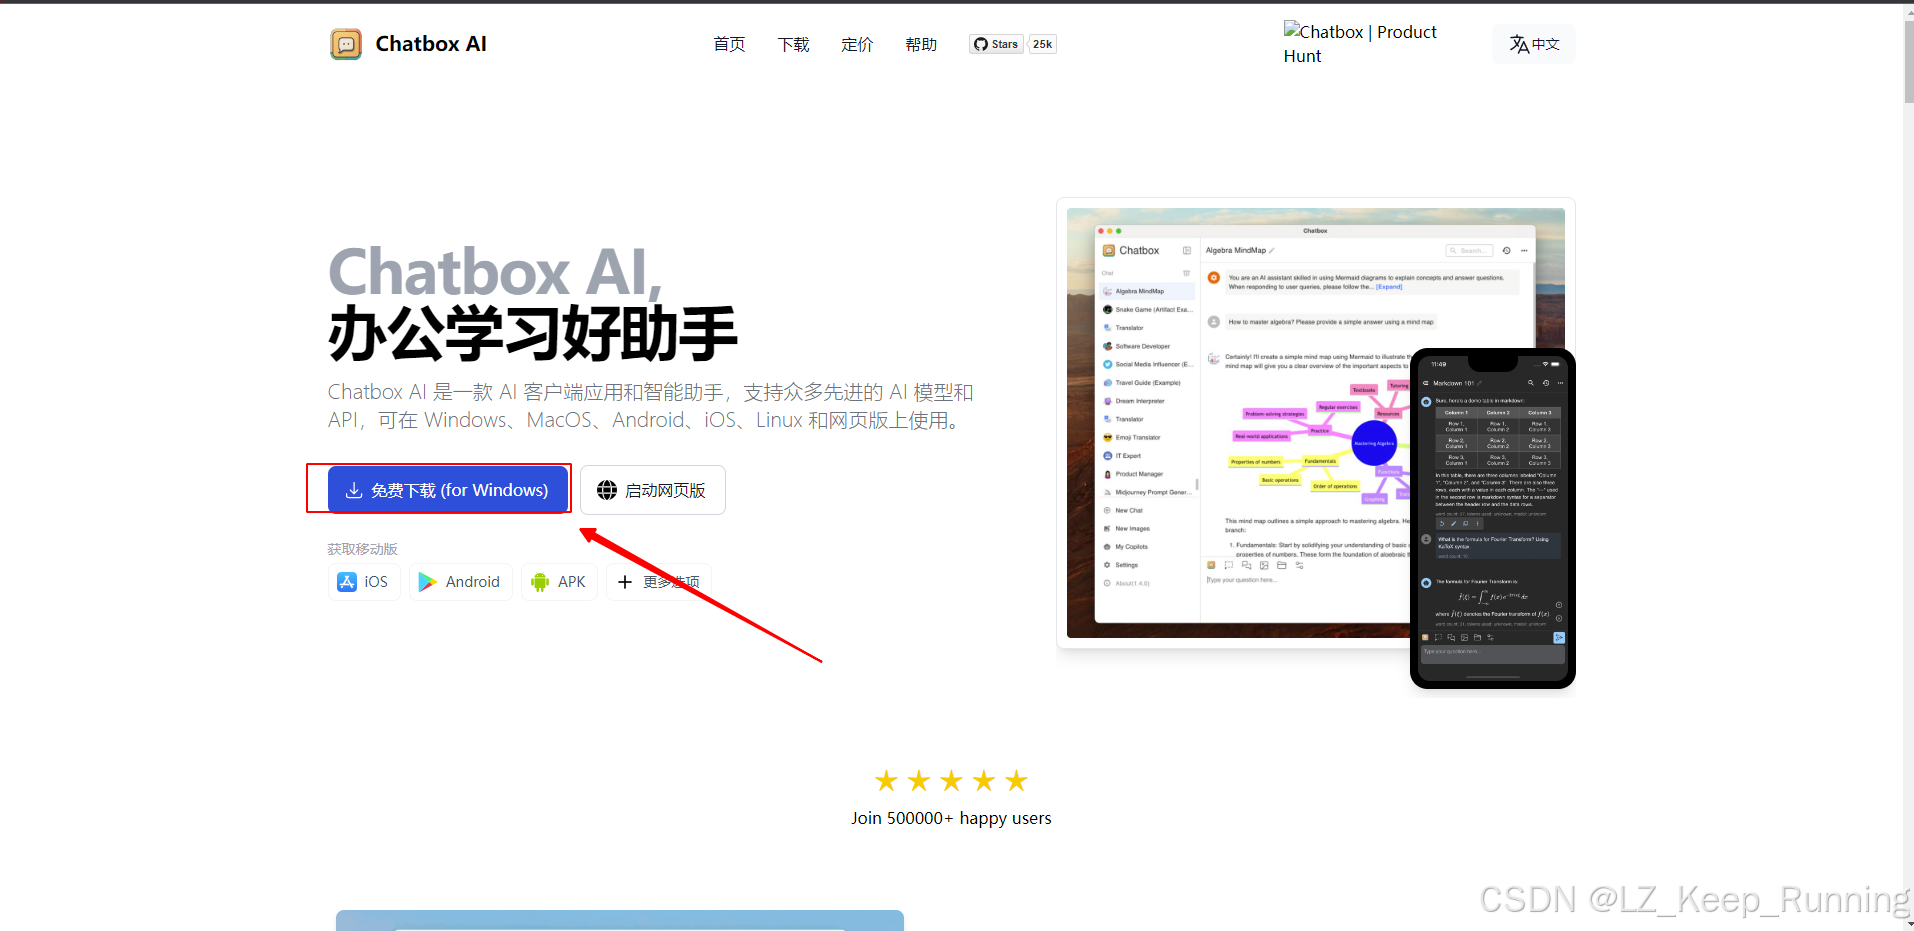This screenshot has width=1914, height=931.
Task: Click the Google Play triangle icon
Action: pyautogui.click(x=427, y=582)
